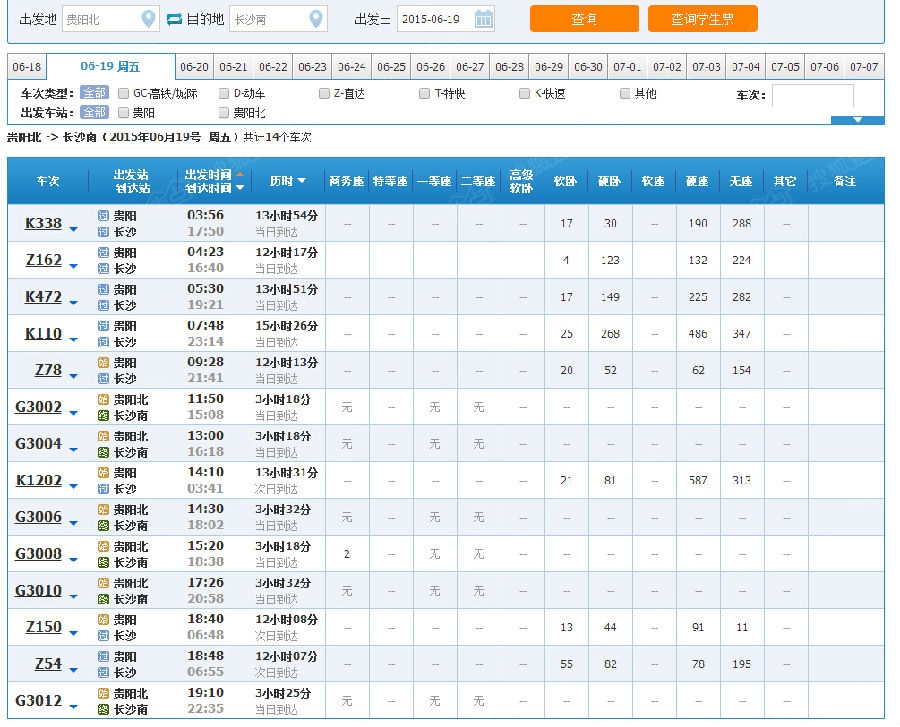Screen dimensions: 900x727
Task: Click terminal icon in G3002 row
Action: (103, 415)
